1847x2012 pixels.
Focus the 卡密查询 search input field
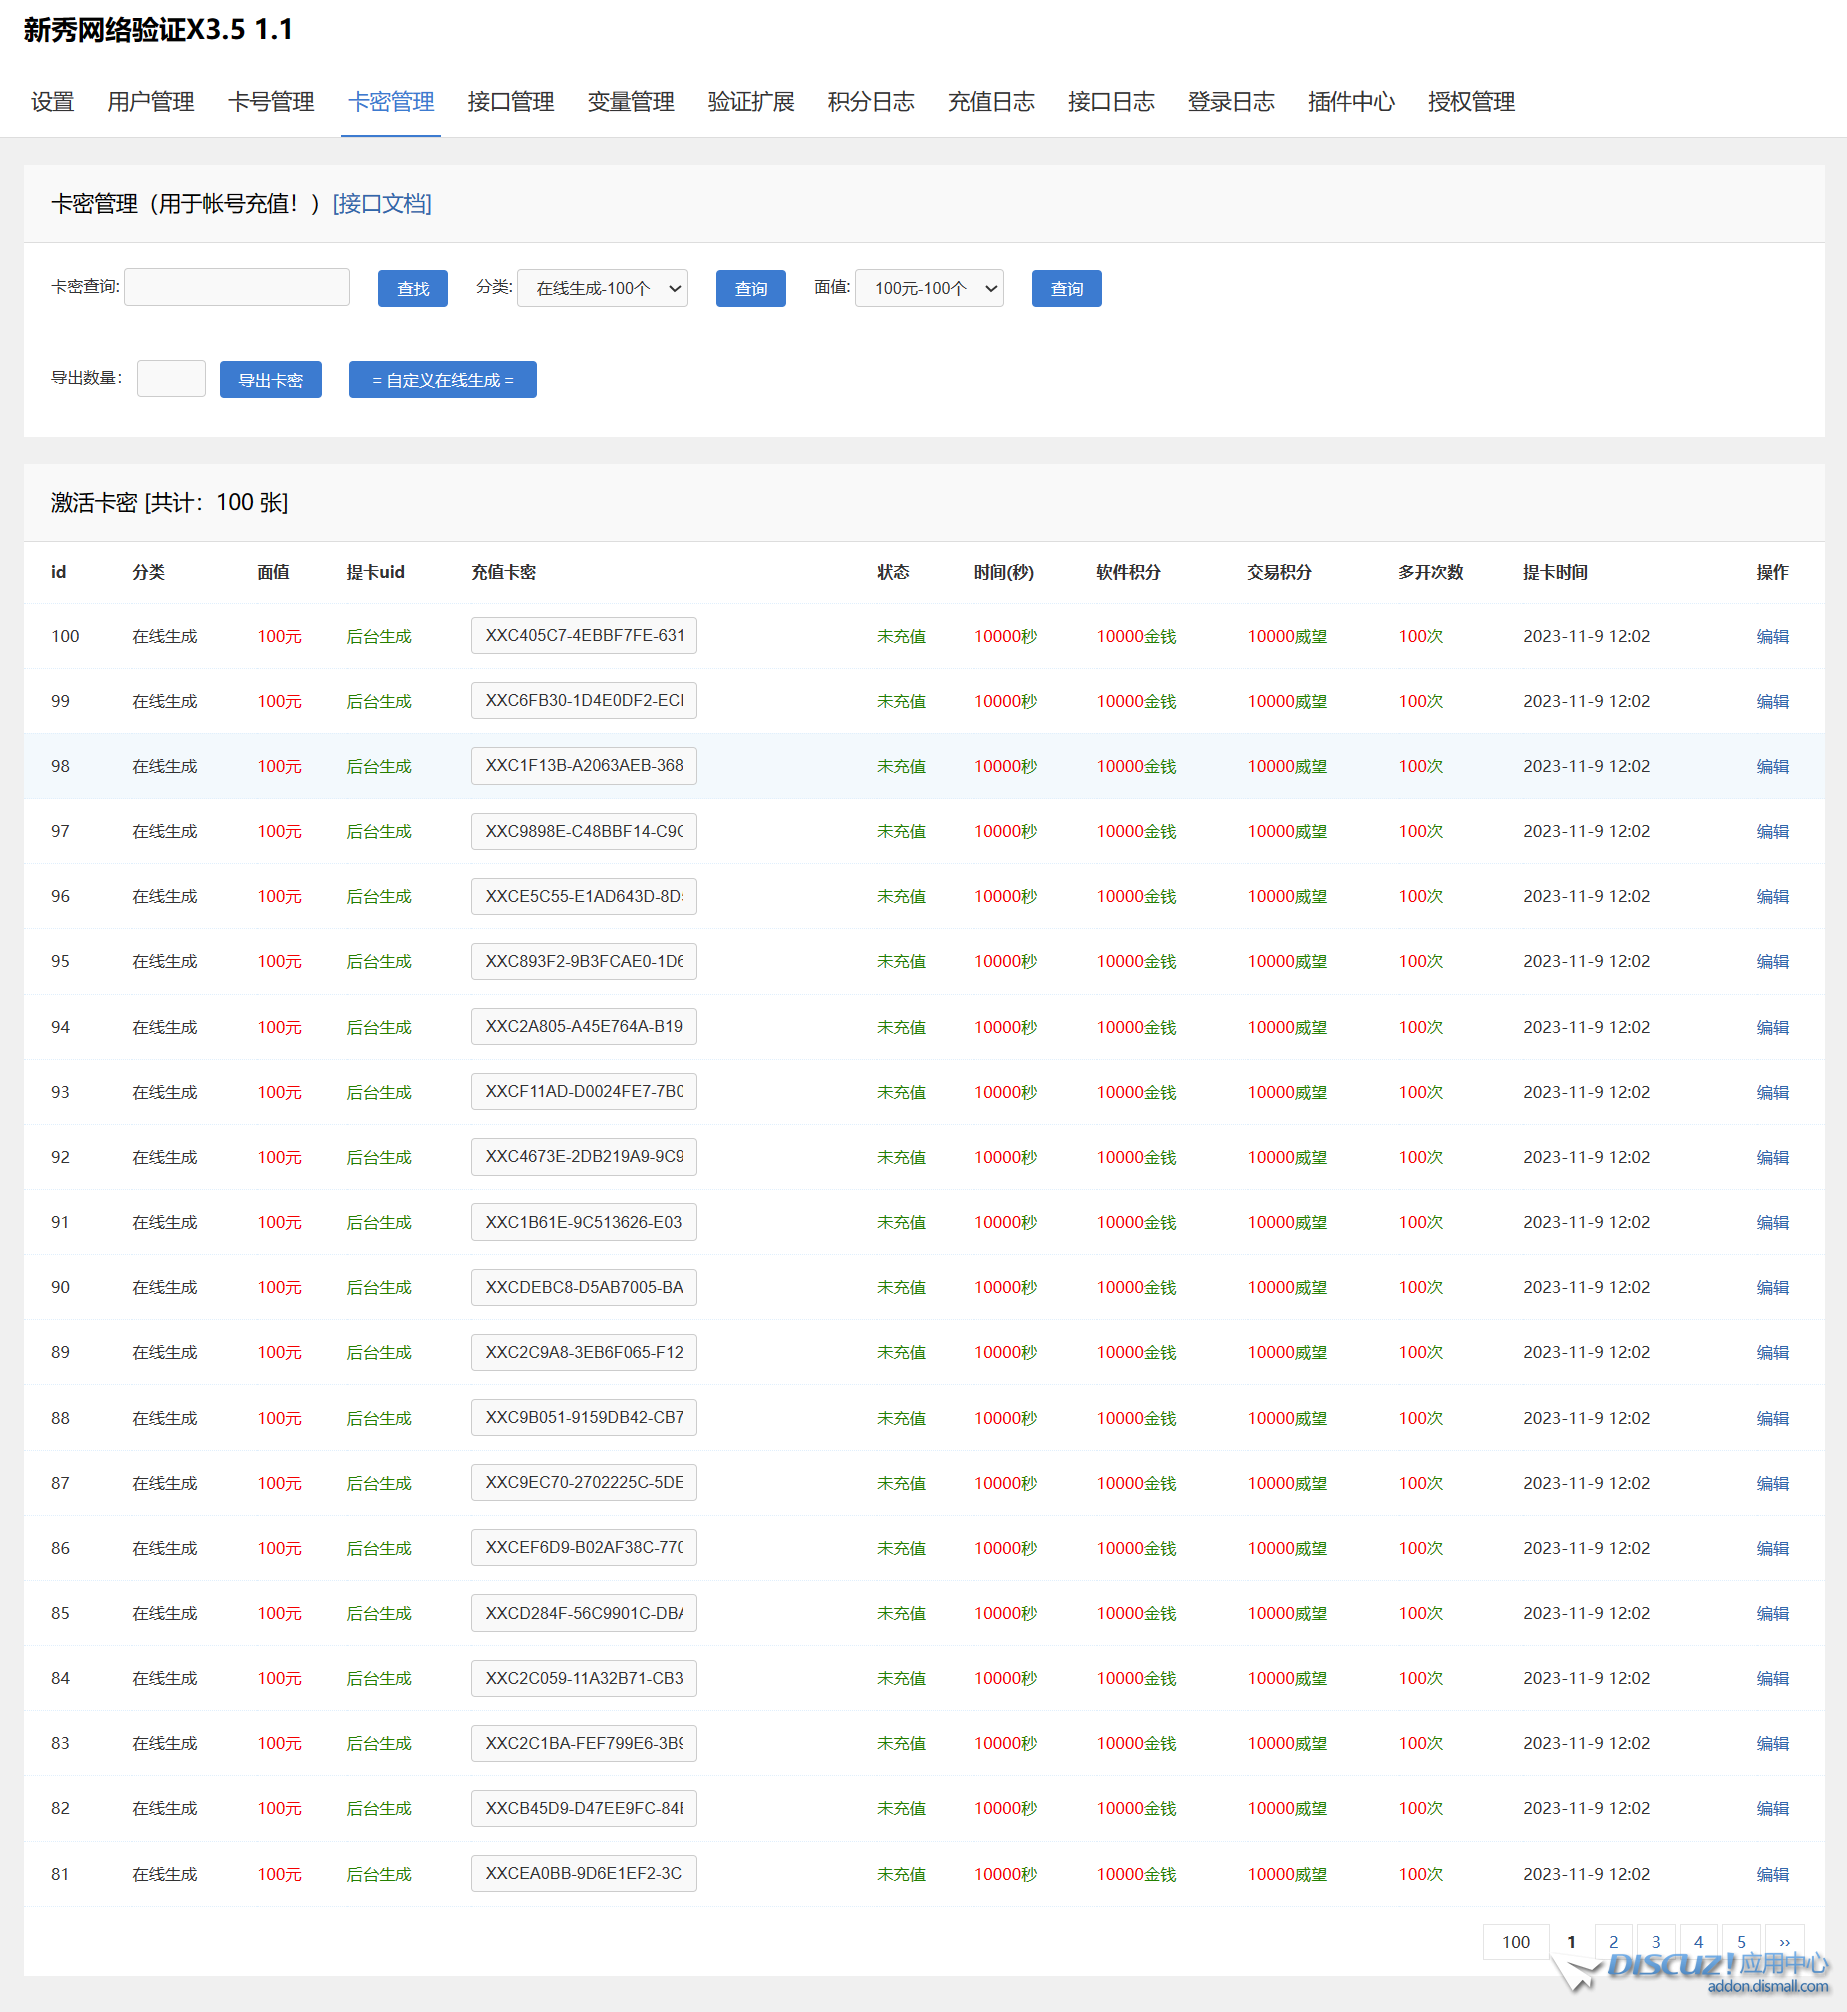237,288
